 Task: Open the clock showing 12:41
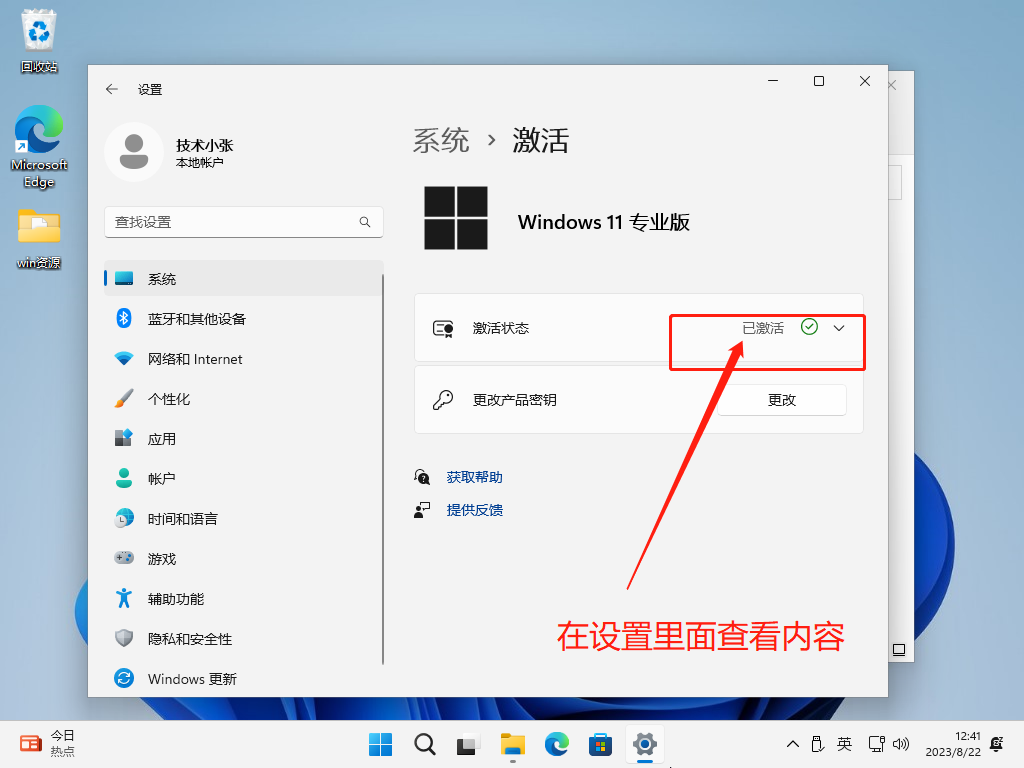coord(953,744)
